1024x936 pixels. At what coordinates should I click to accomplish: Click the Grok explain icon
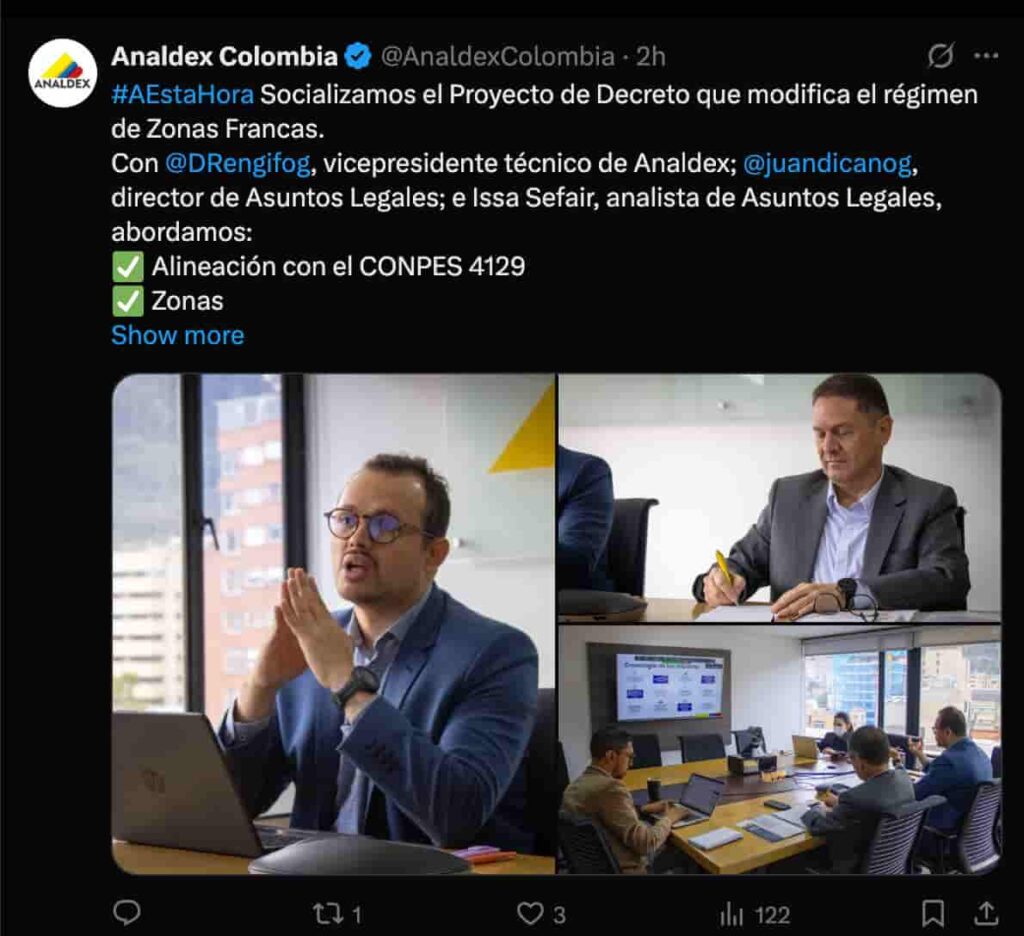point(941,56)
